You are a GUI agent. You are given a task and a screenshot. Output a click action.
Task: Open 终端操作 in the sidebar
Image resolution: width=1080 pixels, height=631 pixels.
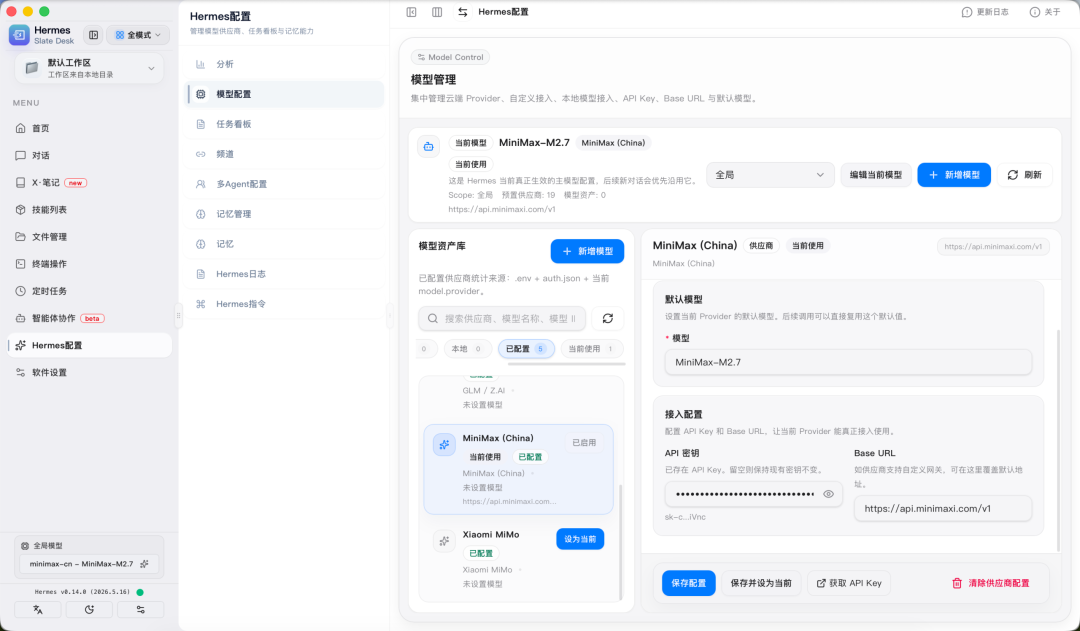(89, 264)
